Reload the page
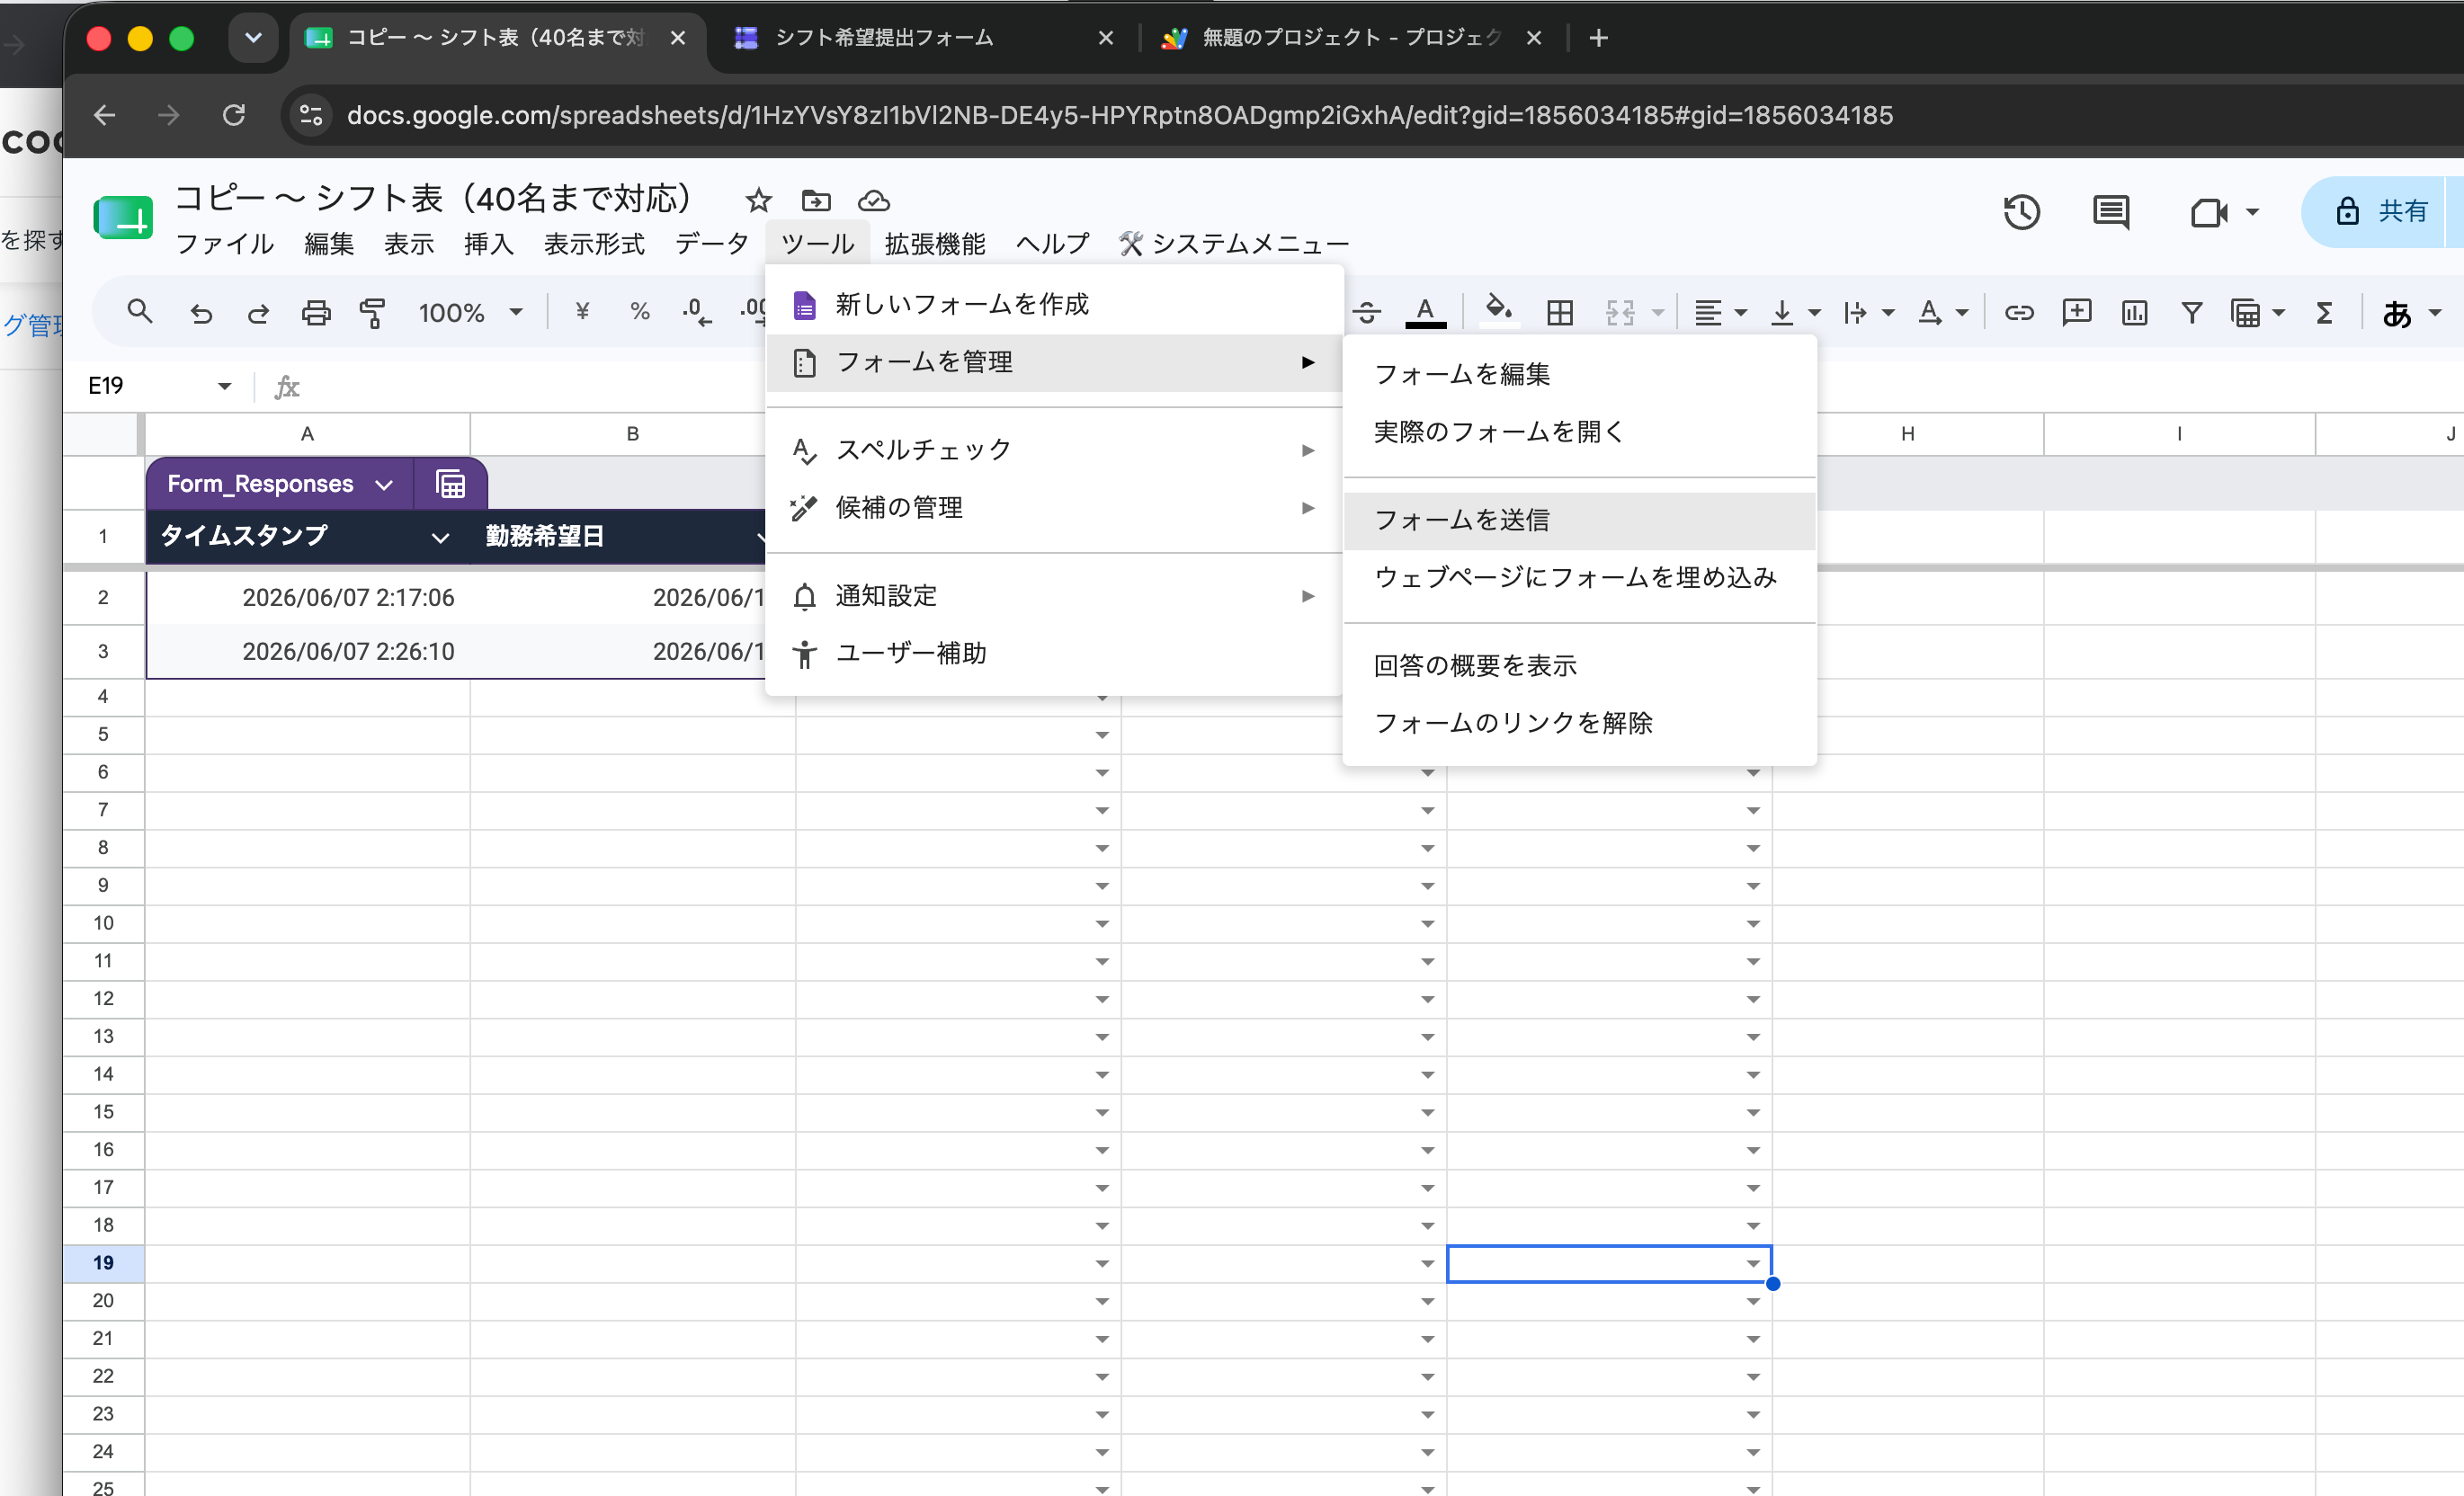 [x=234, y=115]
